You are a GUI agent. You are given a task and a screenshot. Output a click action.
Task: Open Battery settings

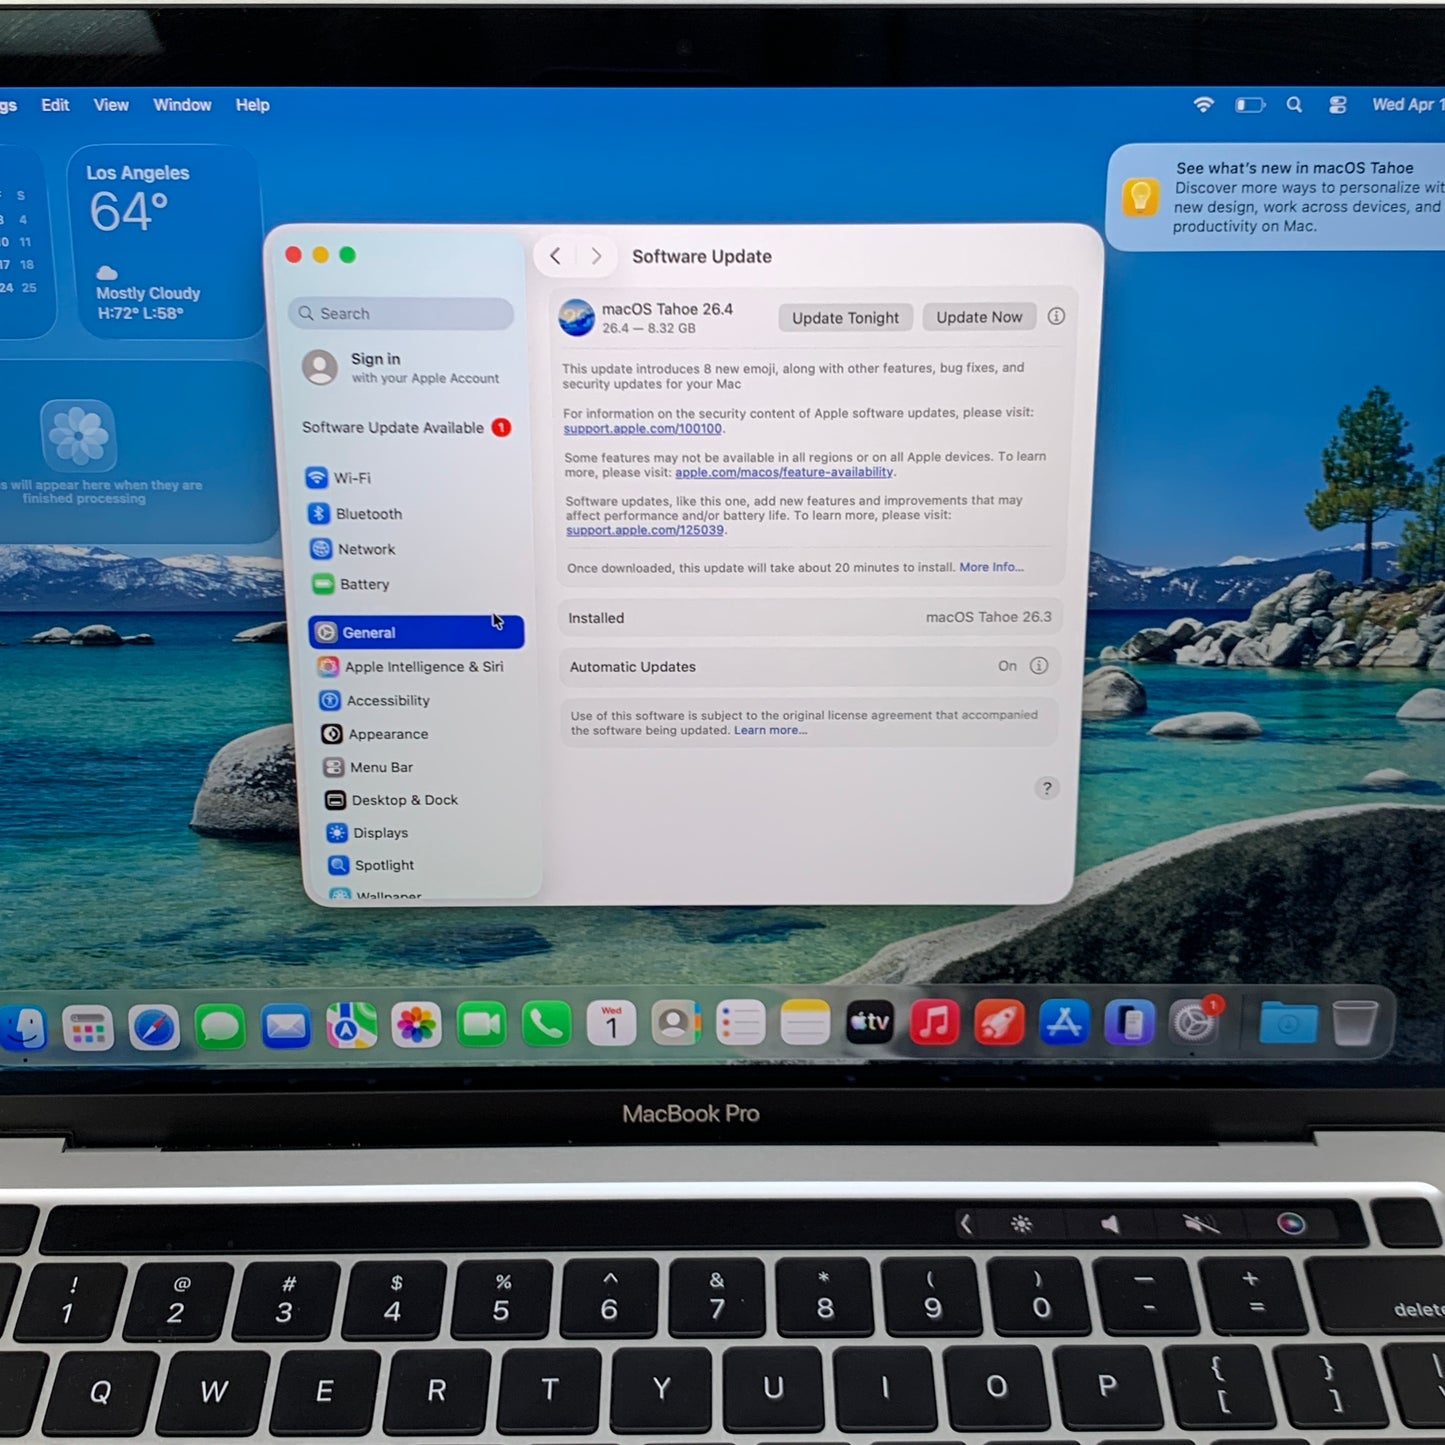[x=364, y=584]
